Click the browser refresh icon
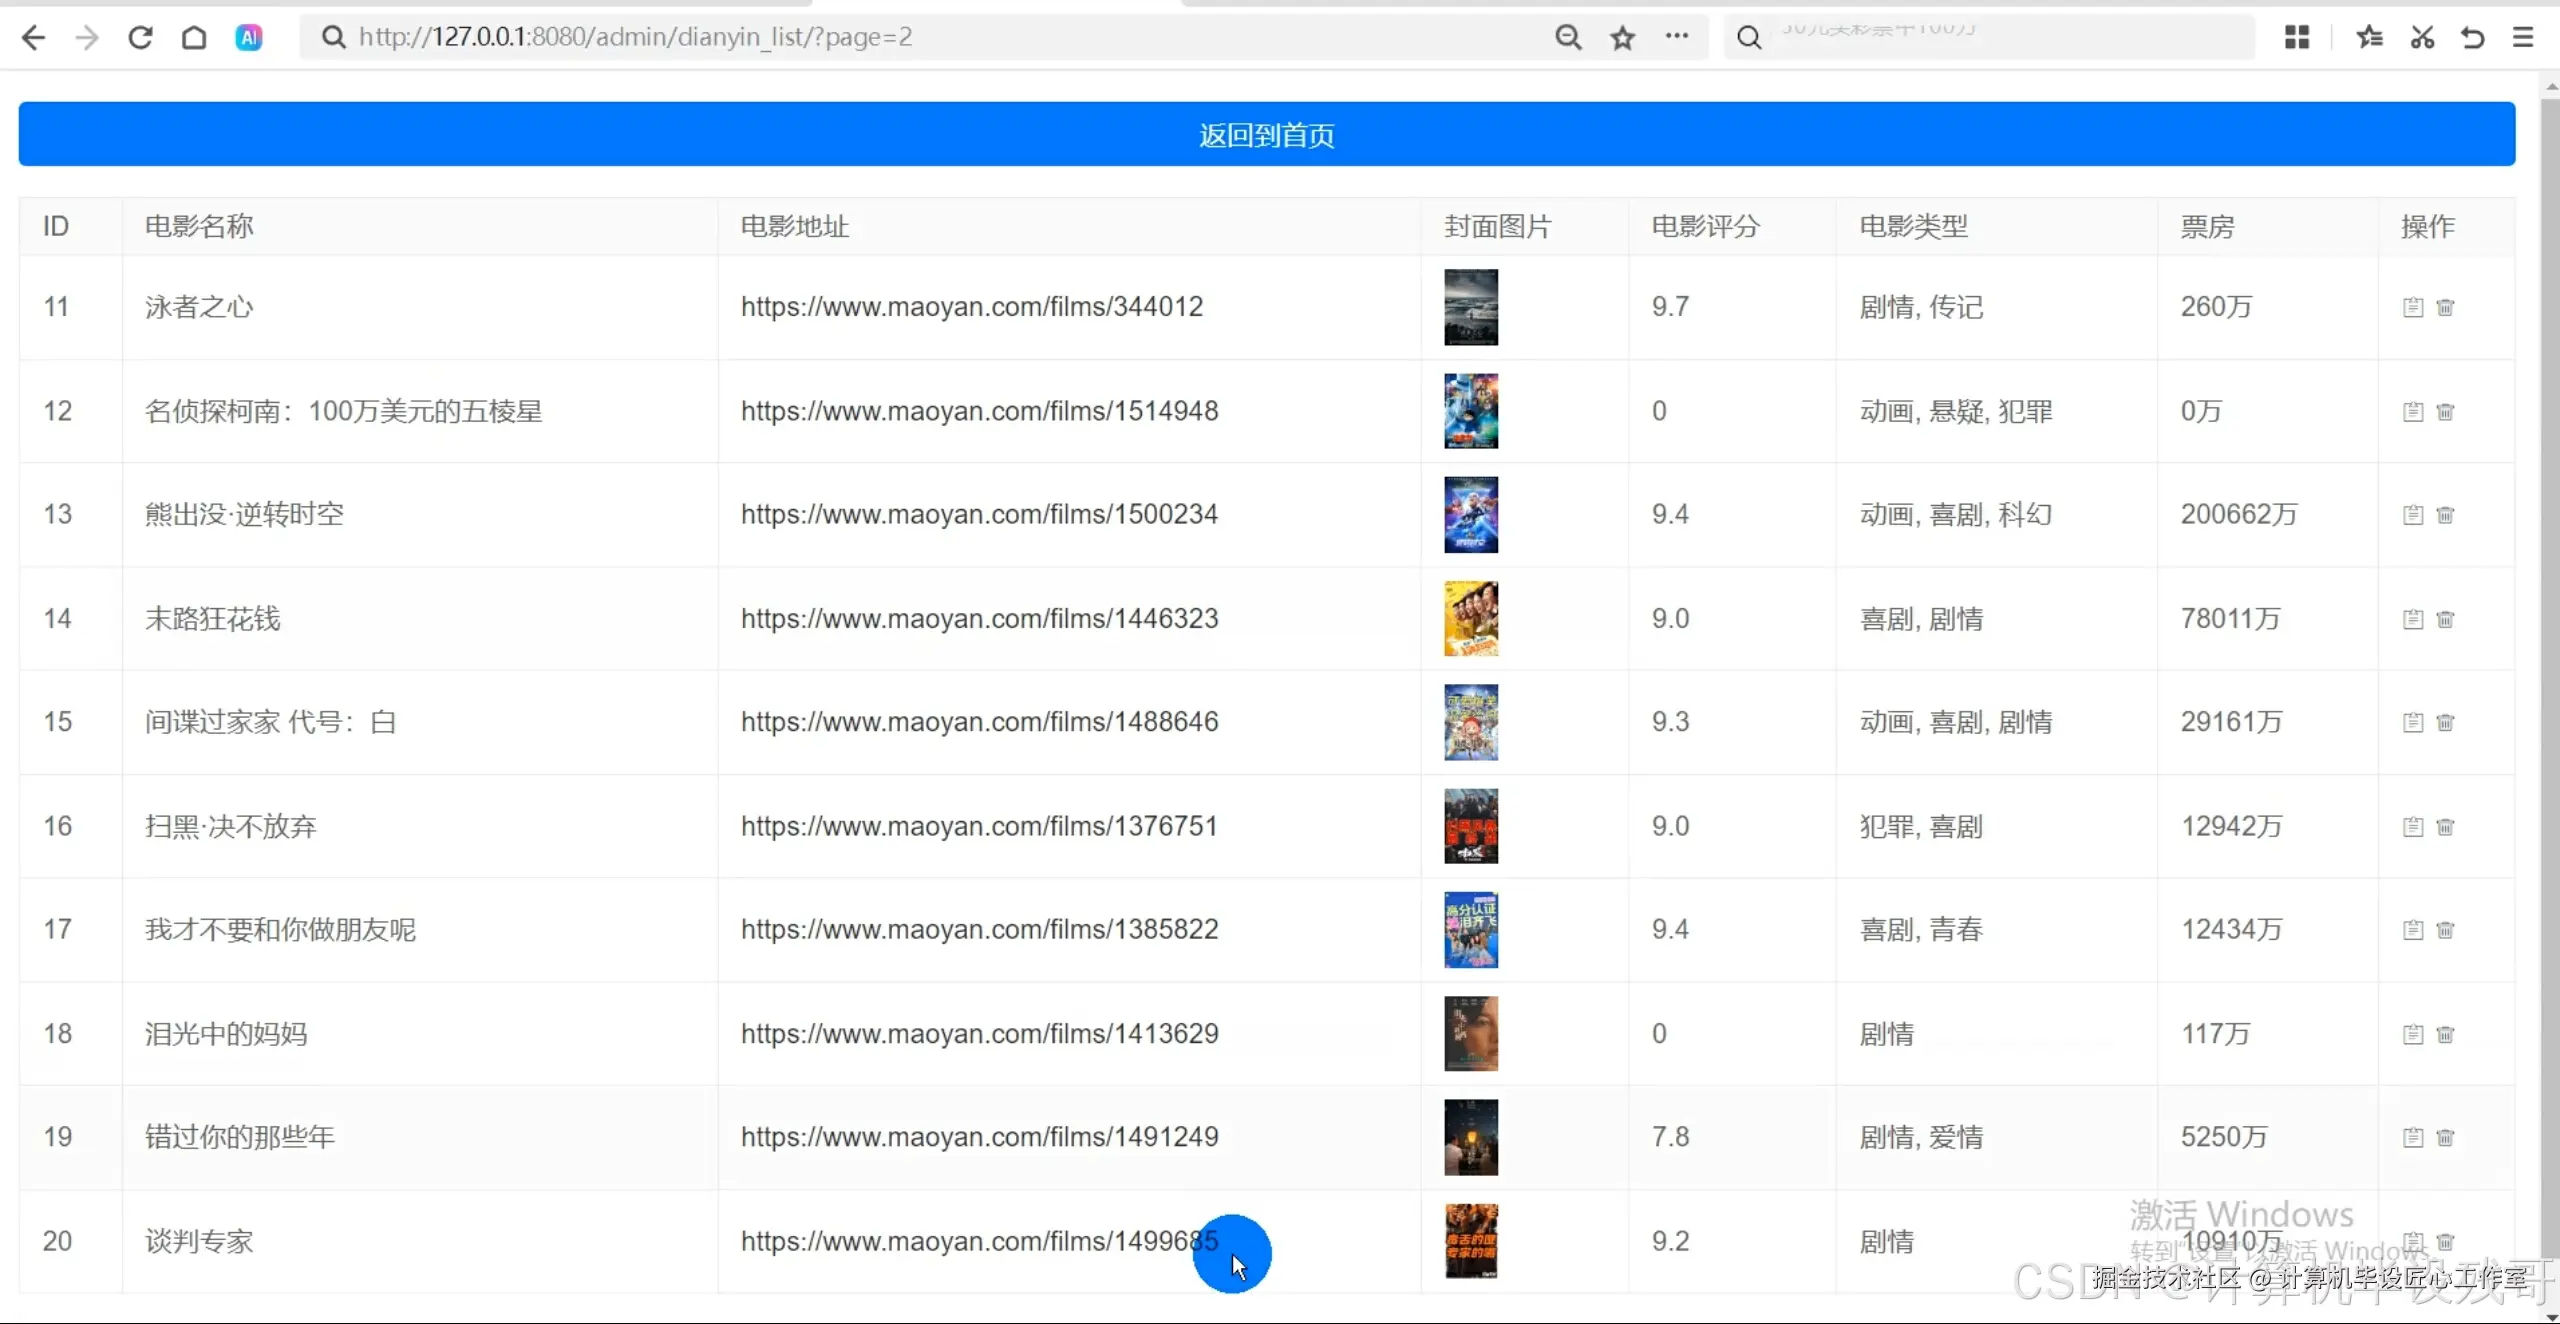The image size is (2560, 1324). [140, 37]
